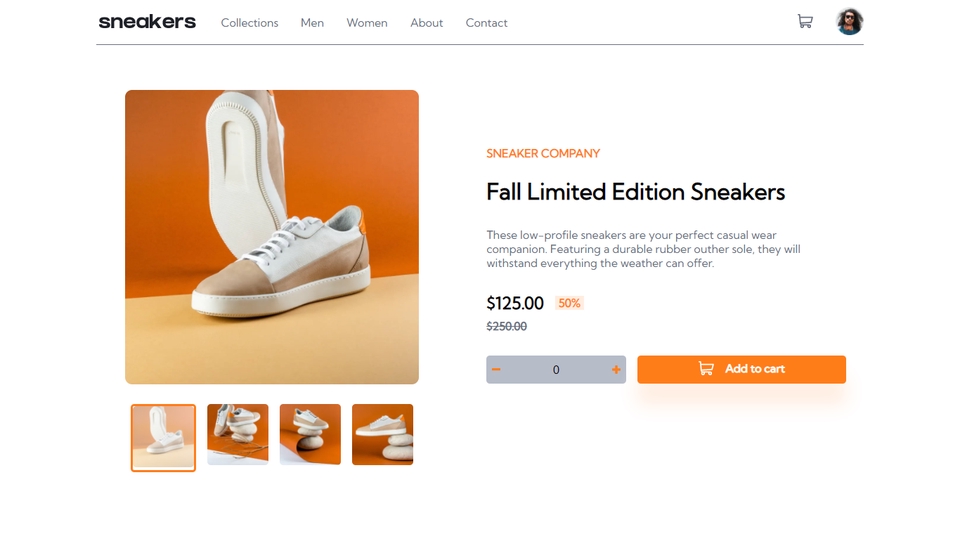Screen dimensions: 960x534
Task: Click the user profile avatar
Action: tap(849, 21)
